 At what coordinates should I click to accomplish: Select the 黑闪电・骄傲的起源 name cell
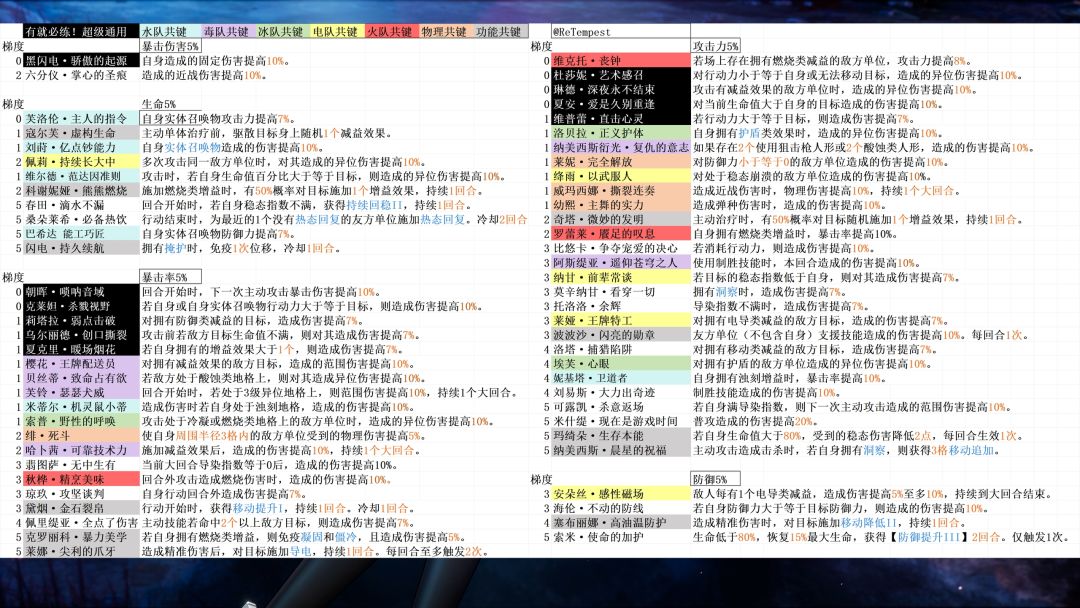click(81, 61)
